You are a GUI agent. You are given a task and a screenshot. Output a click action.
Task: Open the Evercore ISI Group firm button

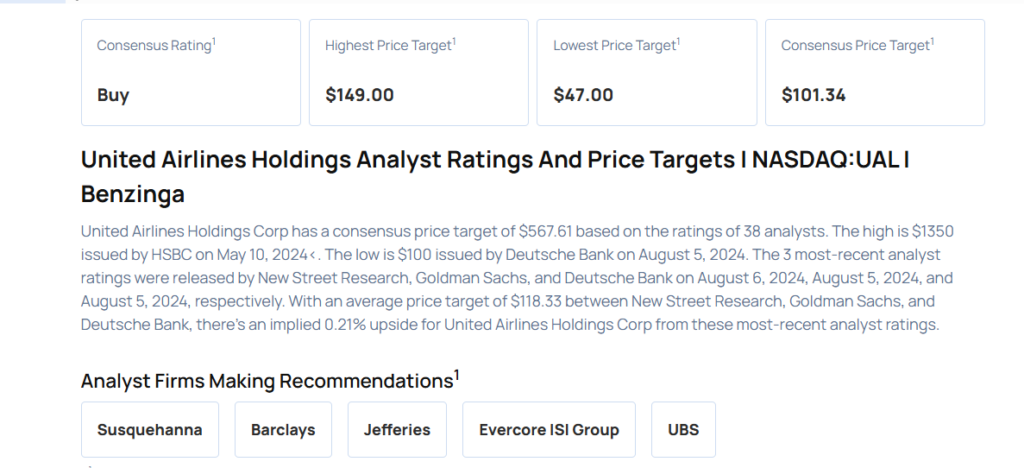[549, 430]
